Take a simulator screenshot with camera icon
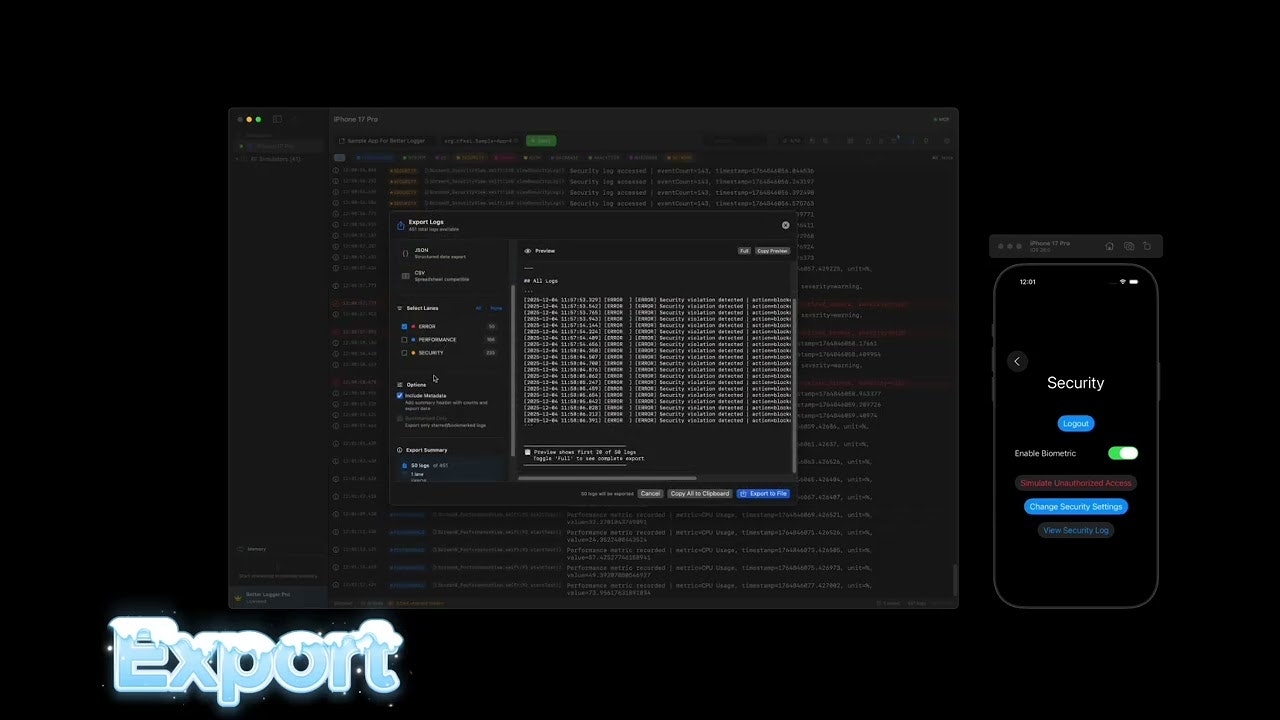The height and width of the screenshot is (720, 1280). (1128, 246)
